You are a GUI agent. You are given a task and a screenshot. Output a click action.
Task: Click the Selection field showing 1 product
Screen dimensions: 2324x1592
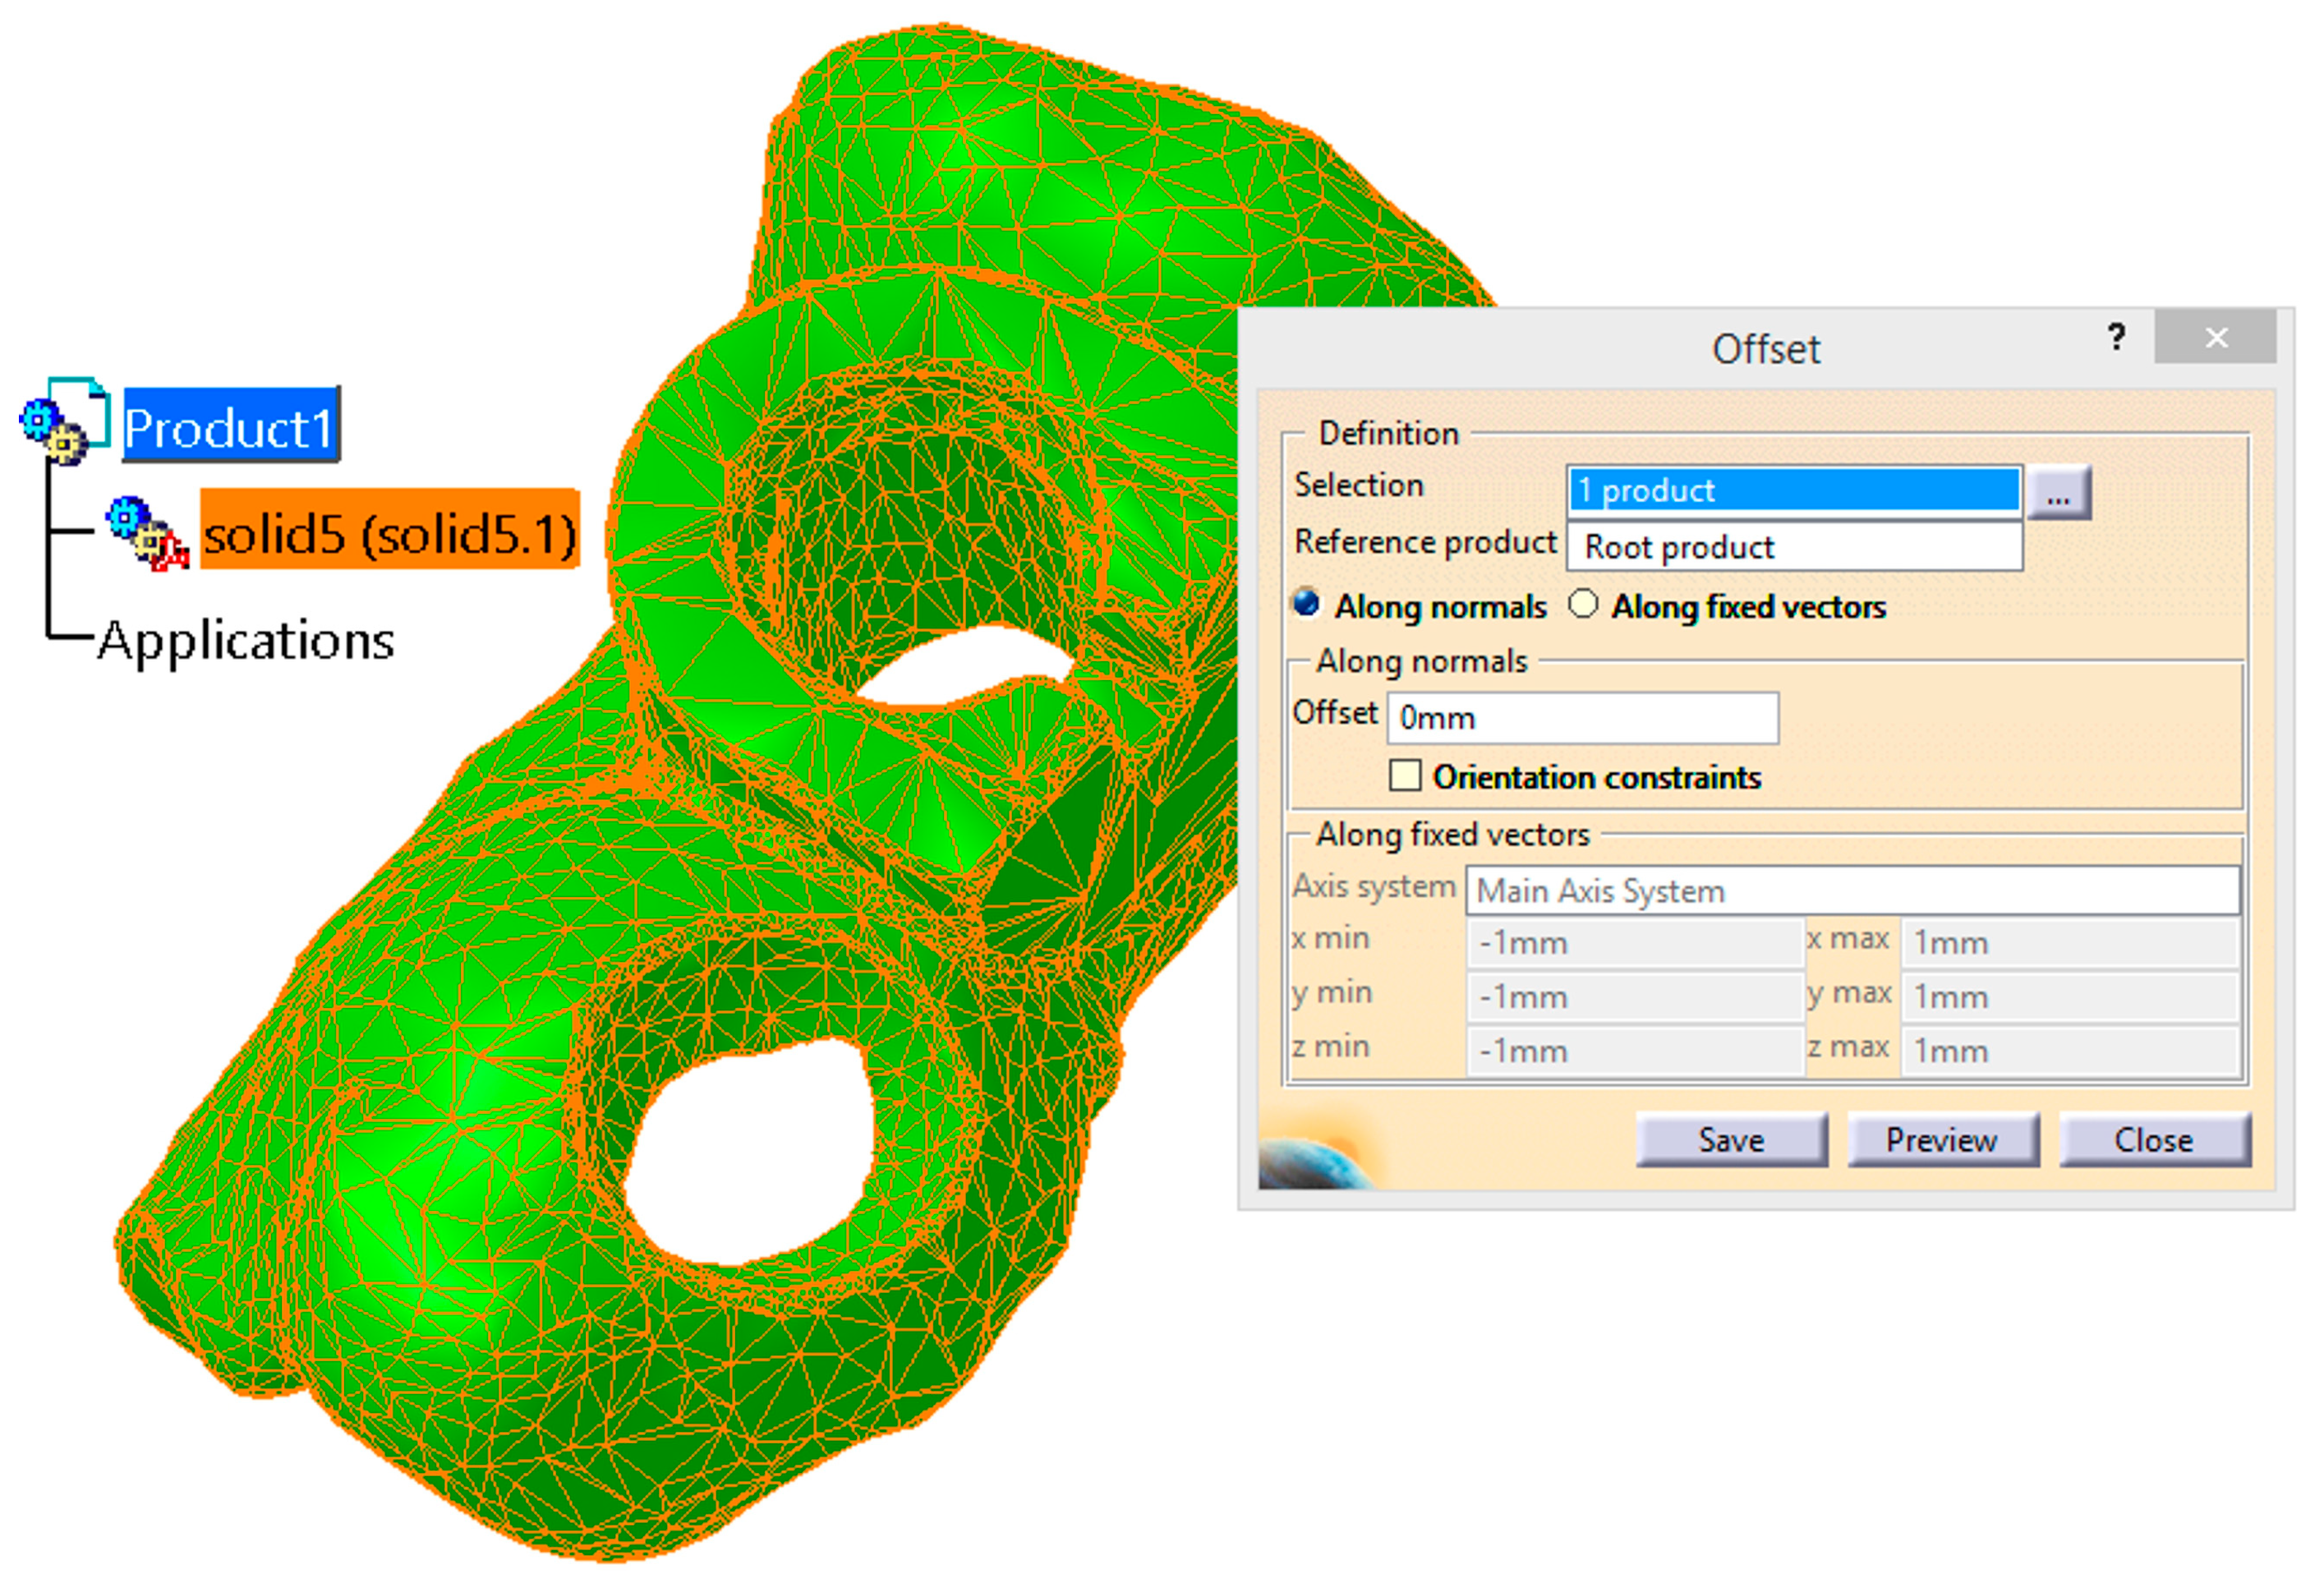click(x=1793, y=491)
